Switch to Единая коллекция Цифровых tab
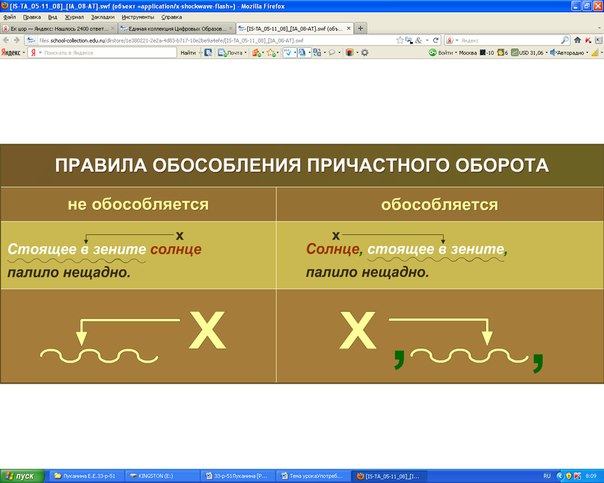Image resolution: width=604 pixels, height=483 pixels. (176, 29)
